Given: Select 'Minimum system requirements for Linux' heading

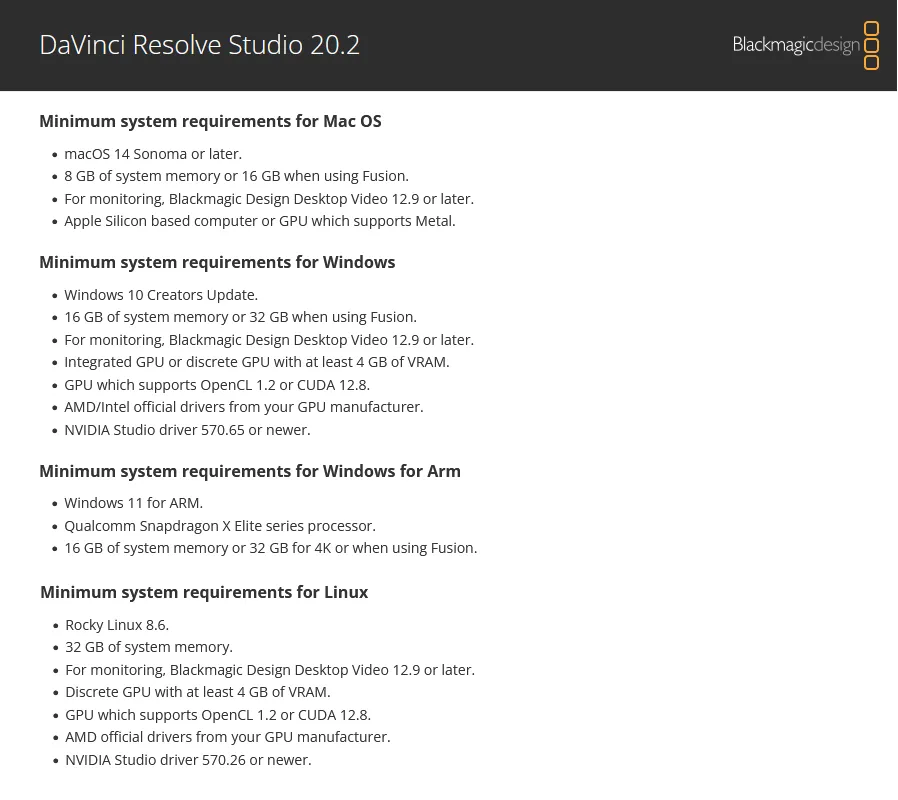Looking at the screenshot, I should click(204, 592).
